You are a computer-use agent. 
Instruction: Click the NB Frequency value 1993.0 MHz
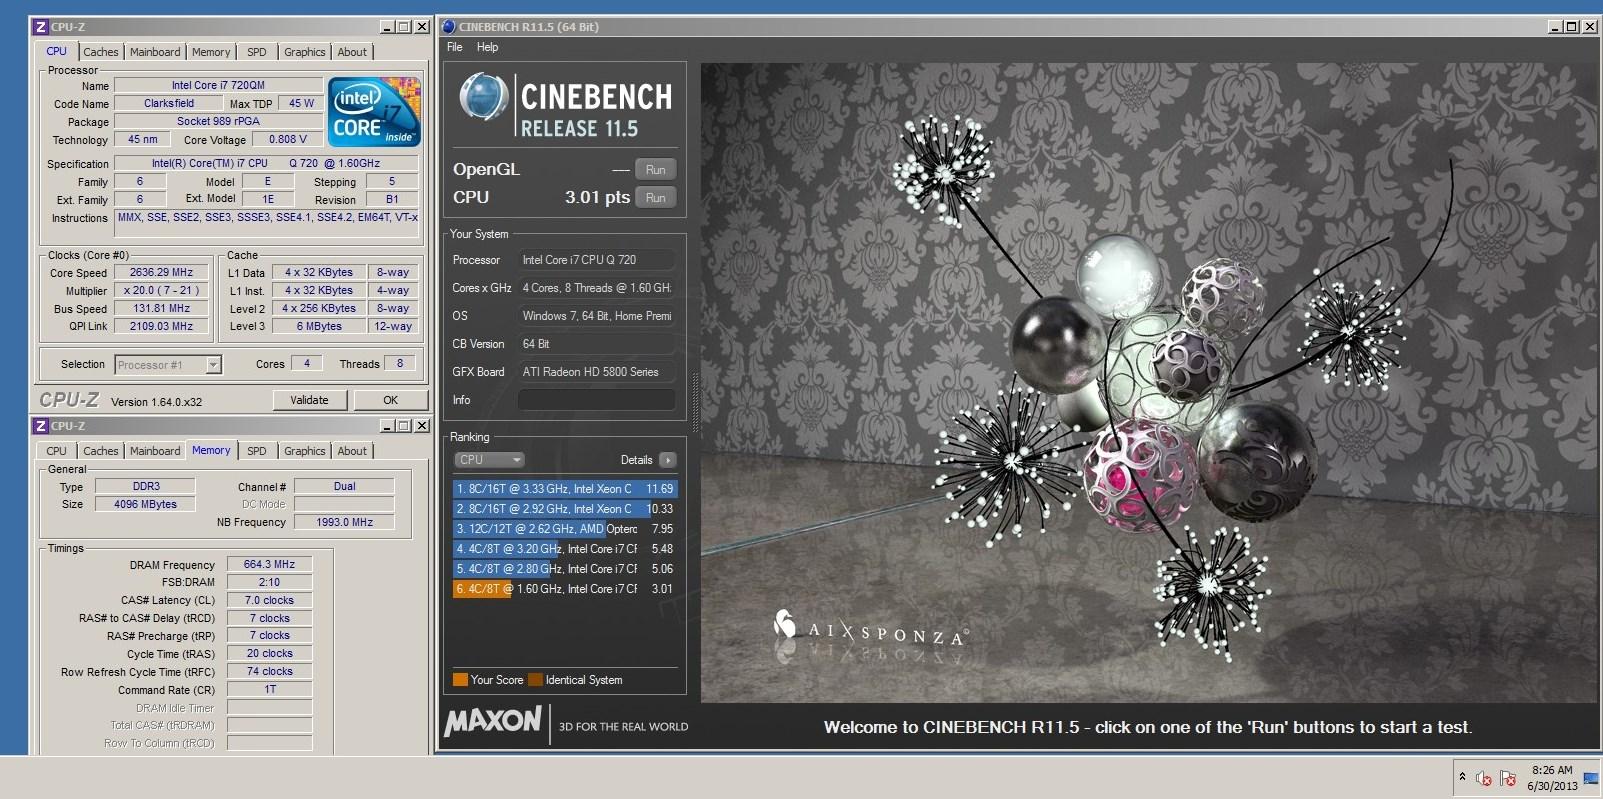(x=345, y=522)
